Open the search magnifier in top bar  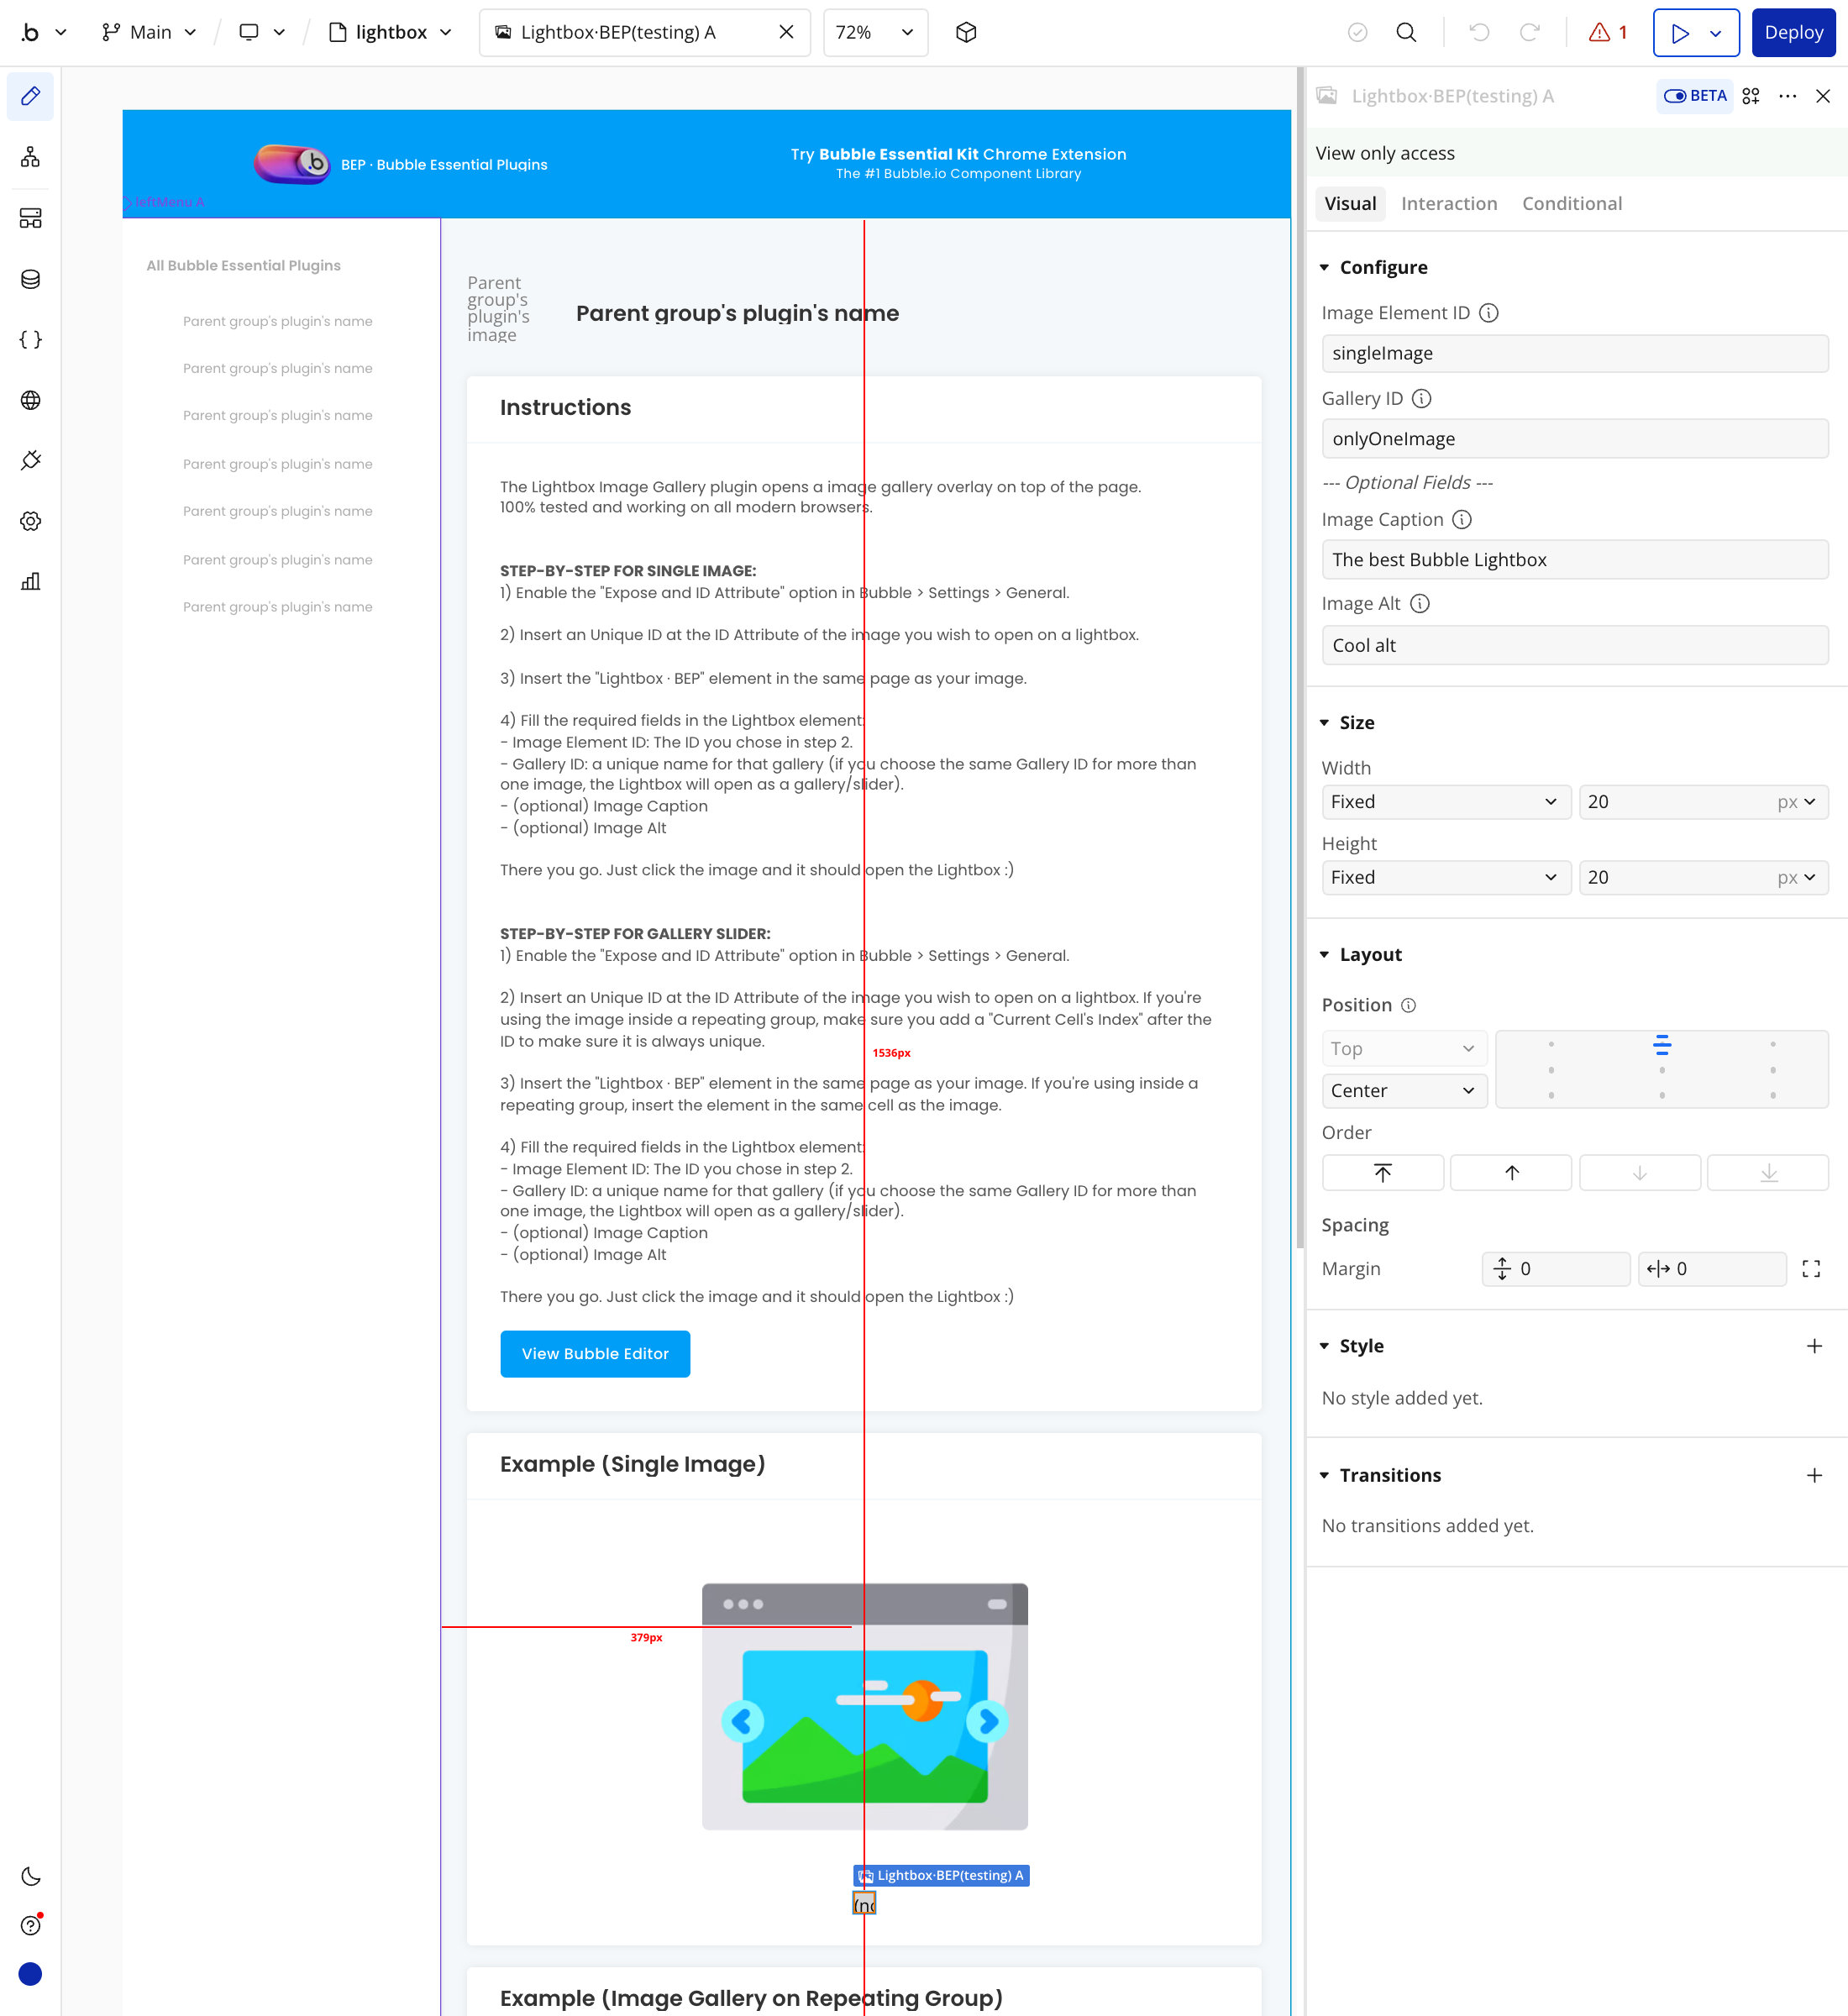tap(1406, 32)
